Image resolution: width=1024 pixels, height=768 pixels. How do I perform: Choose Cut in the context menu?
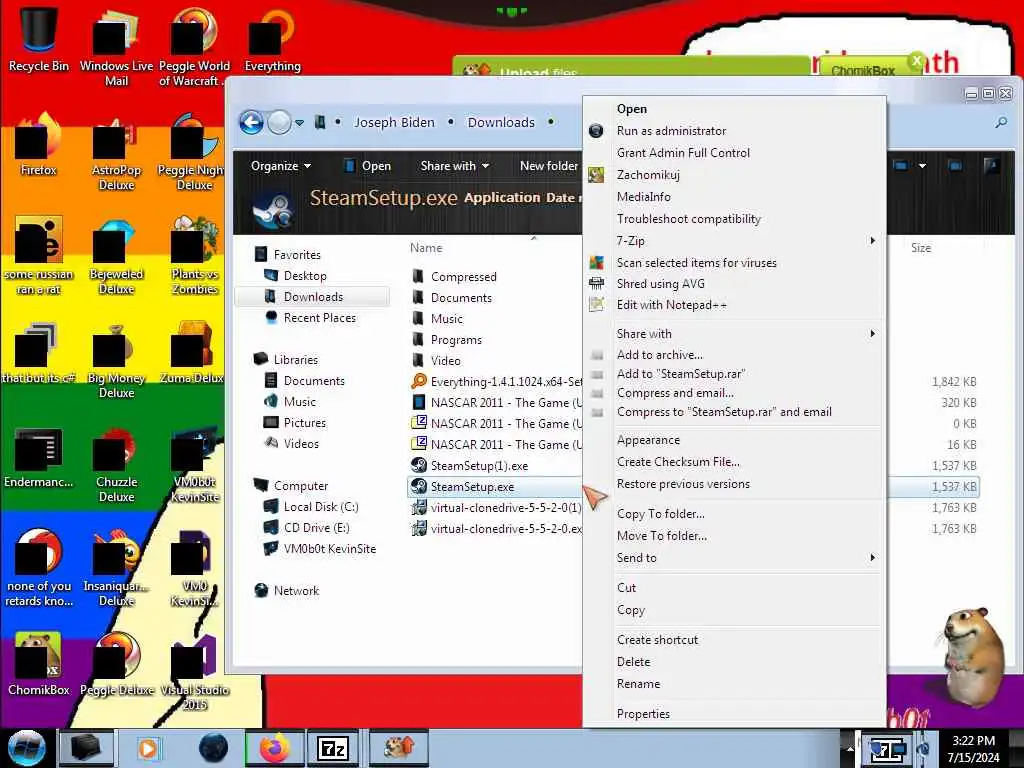coord(734,588)
